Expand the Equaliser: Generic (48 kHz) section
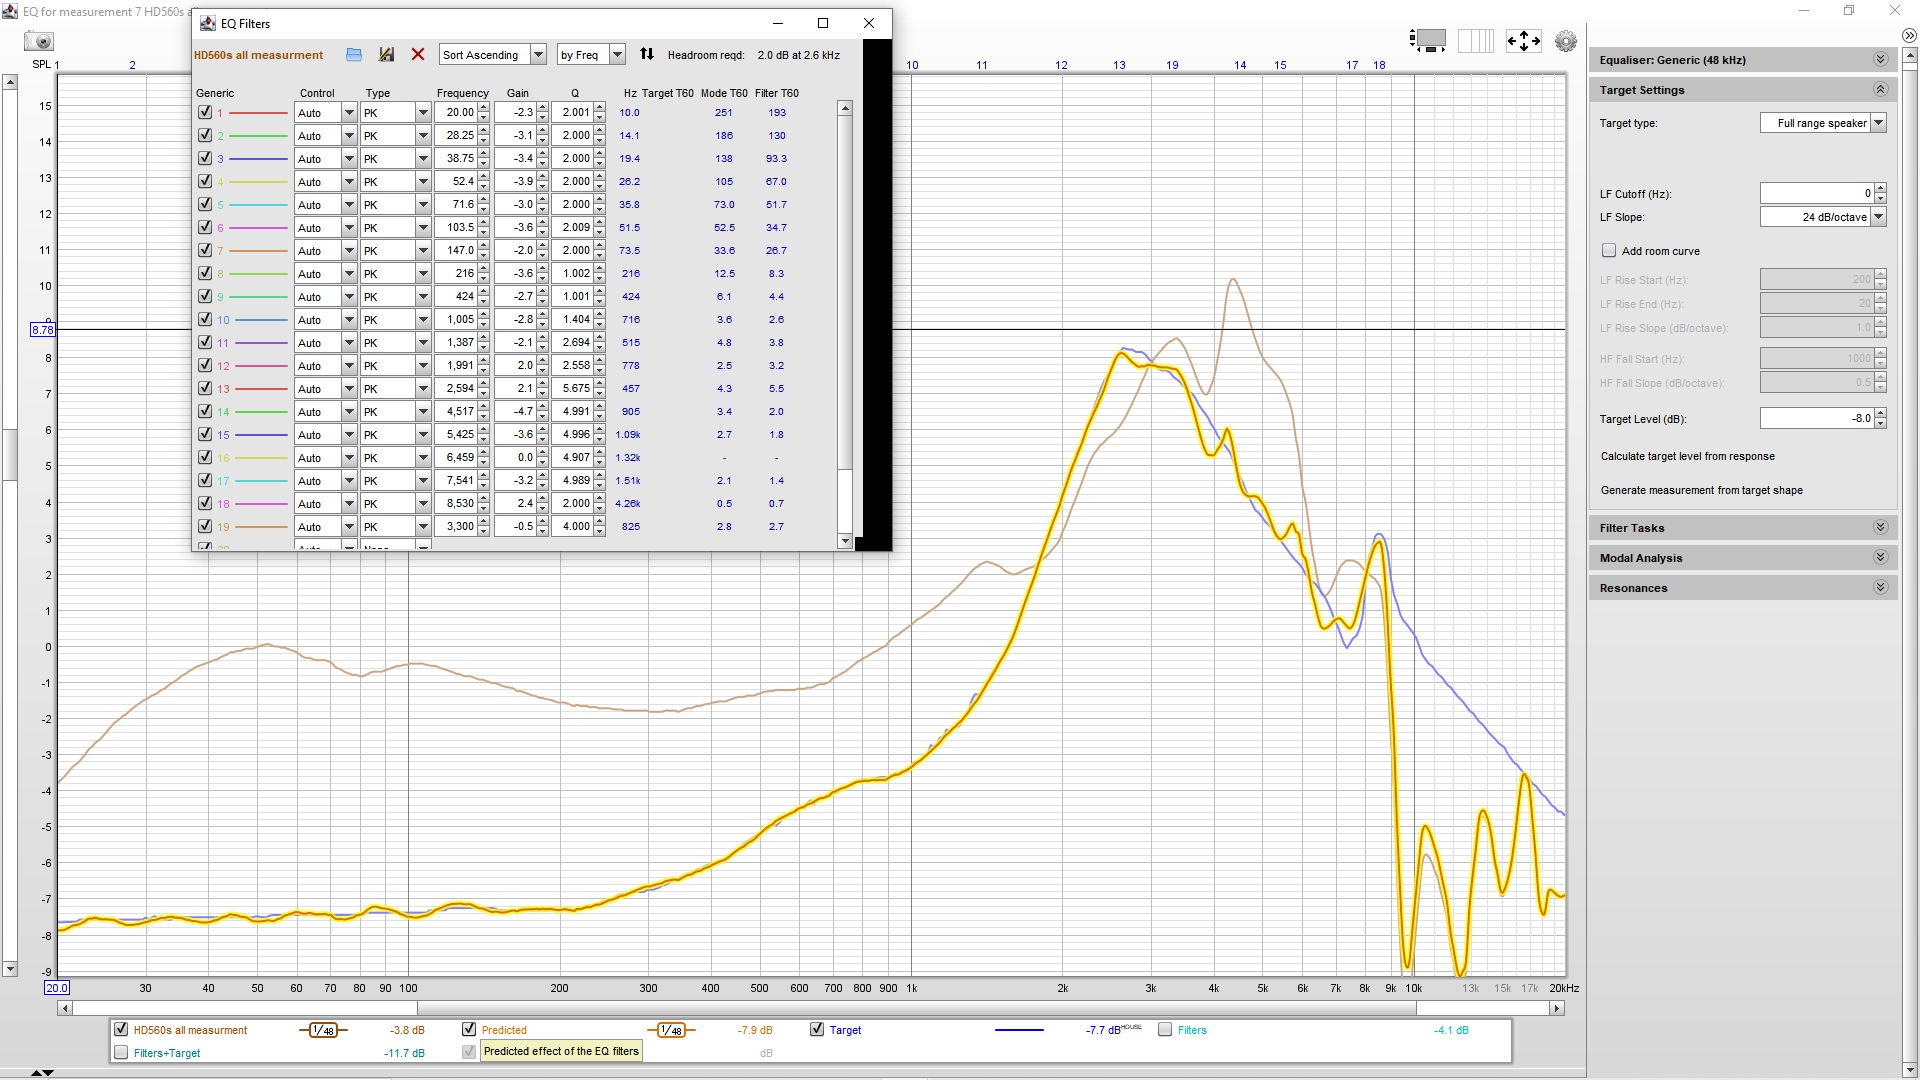1920x1080 pixels. (1880, 60)
